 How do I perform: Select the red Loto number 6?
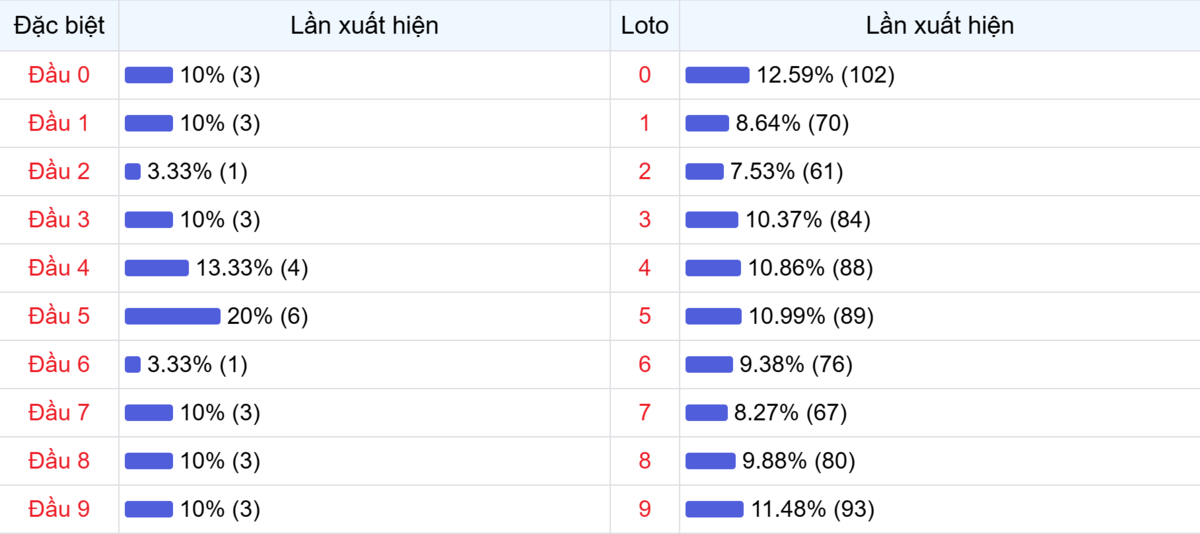tap(644, 365)
